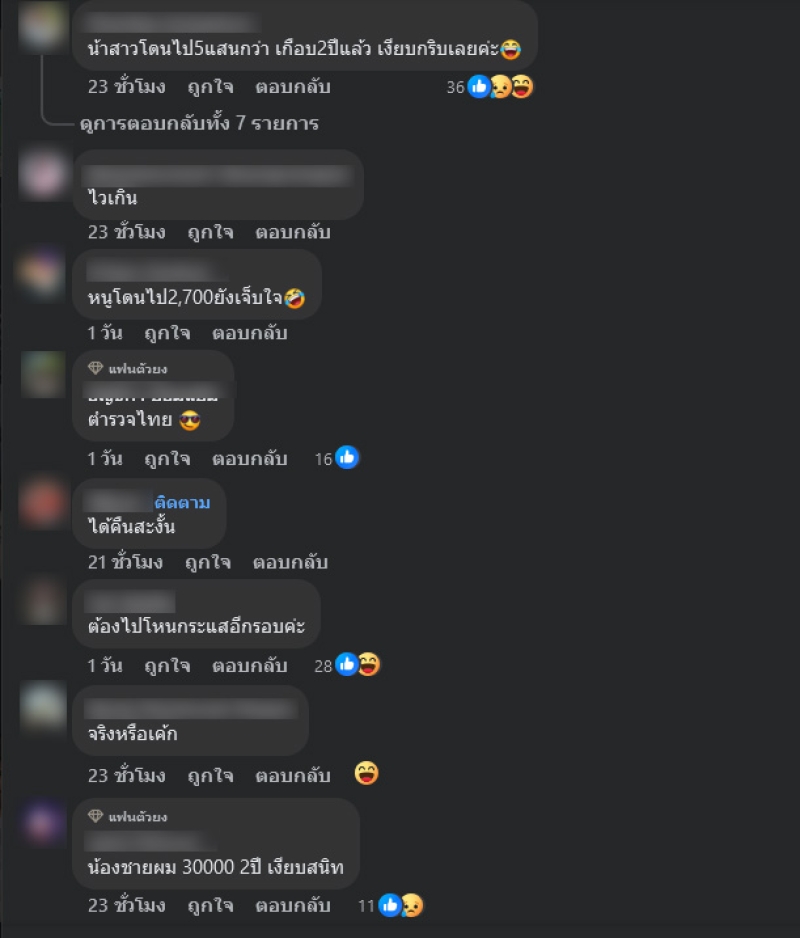Open profile picture of first commenter
800x938 pixels.
(42, 25)
